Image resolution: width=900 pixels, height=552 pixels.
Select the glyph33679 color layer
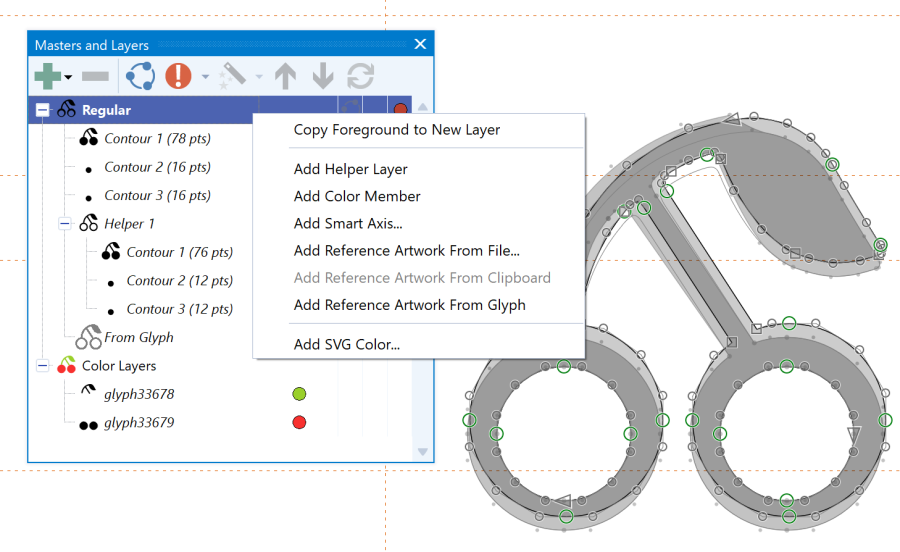(139, 423)
